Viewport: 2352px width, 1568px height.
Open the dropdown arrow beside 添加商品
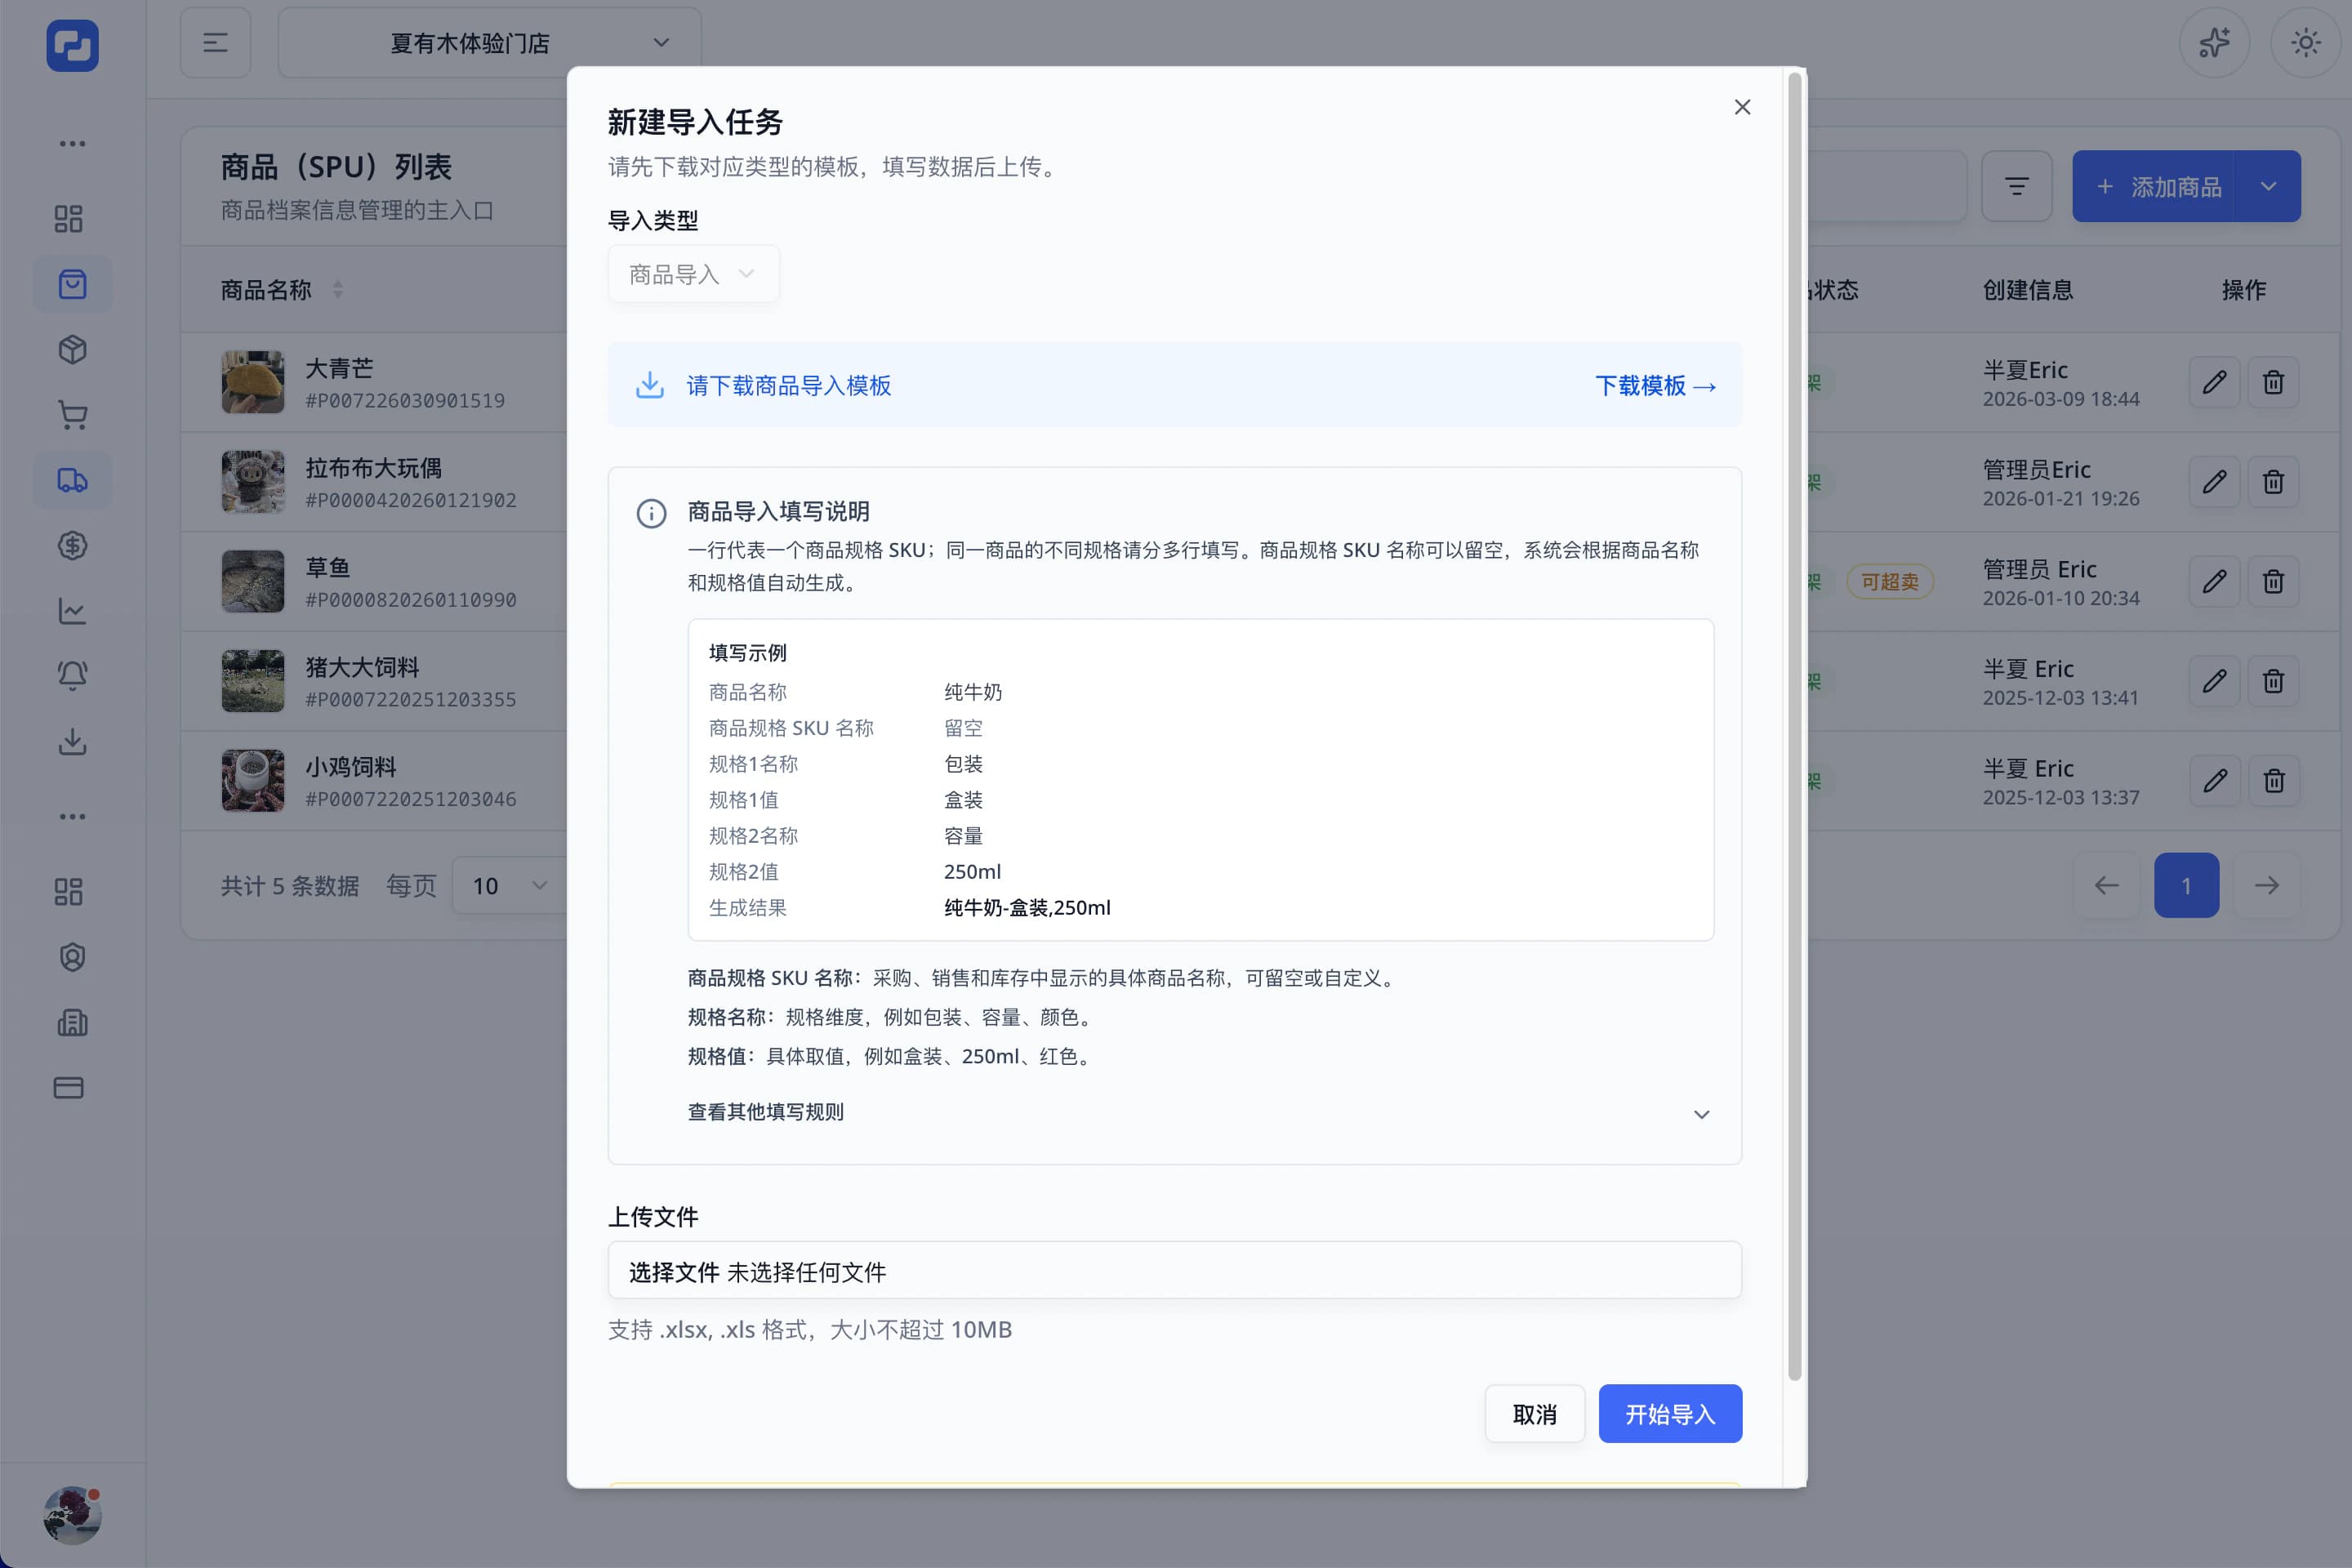click(2268, 186)
